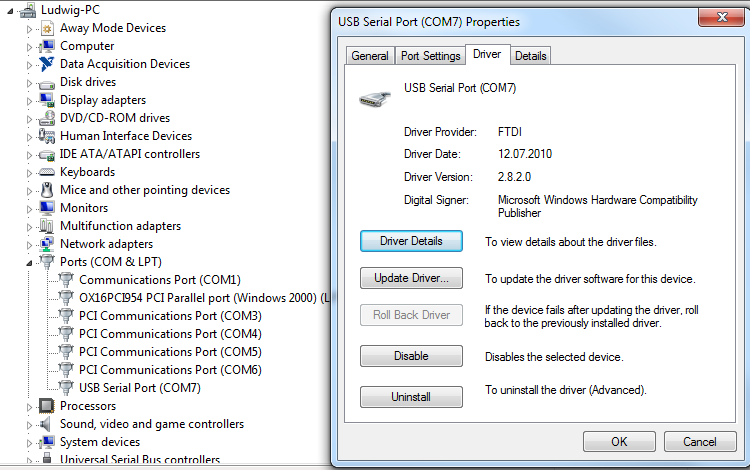Click OK in the properties dialog

[x=619, y=441]
